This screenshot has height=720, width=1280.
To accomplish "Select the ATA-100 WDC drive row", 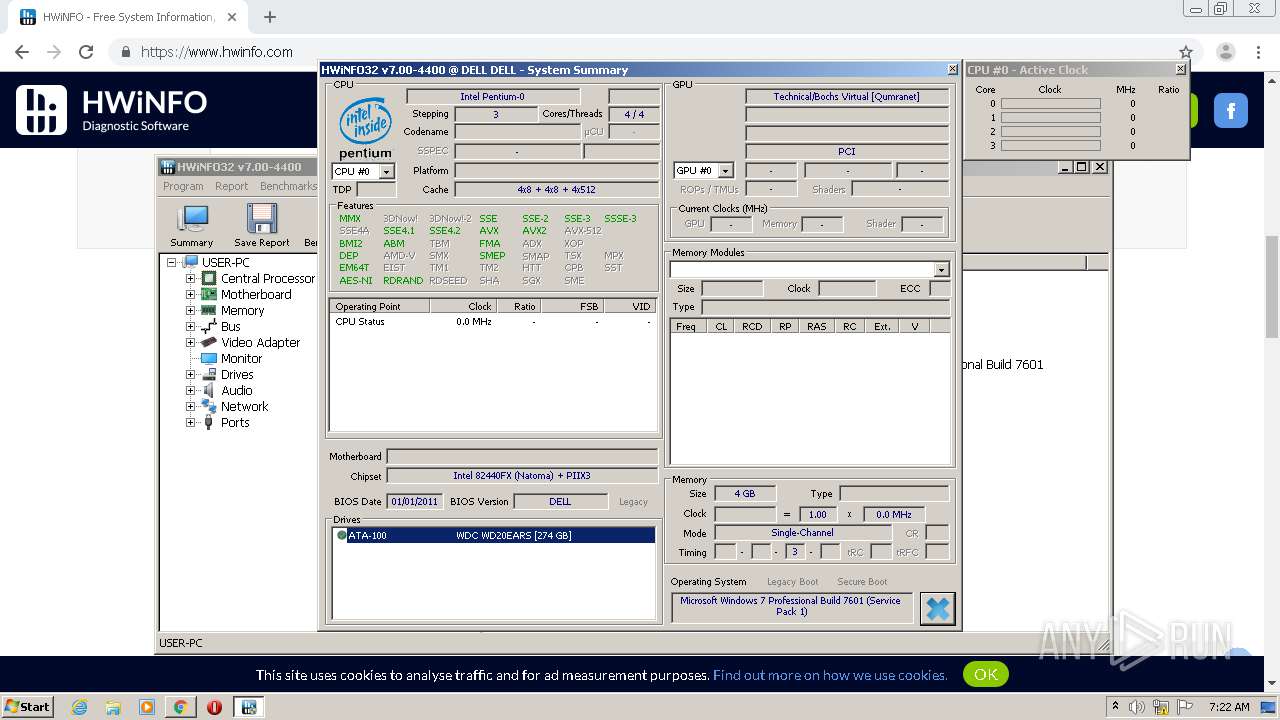I will point(494,535).
